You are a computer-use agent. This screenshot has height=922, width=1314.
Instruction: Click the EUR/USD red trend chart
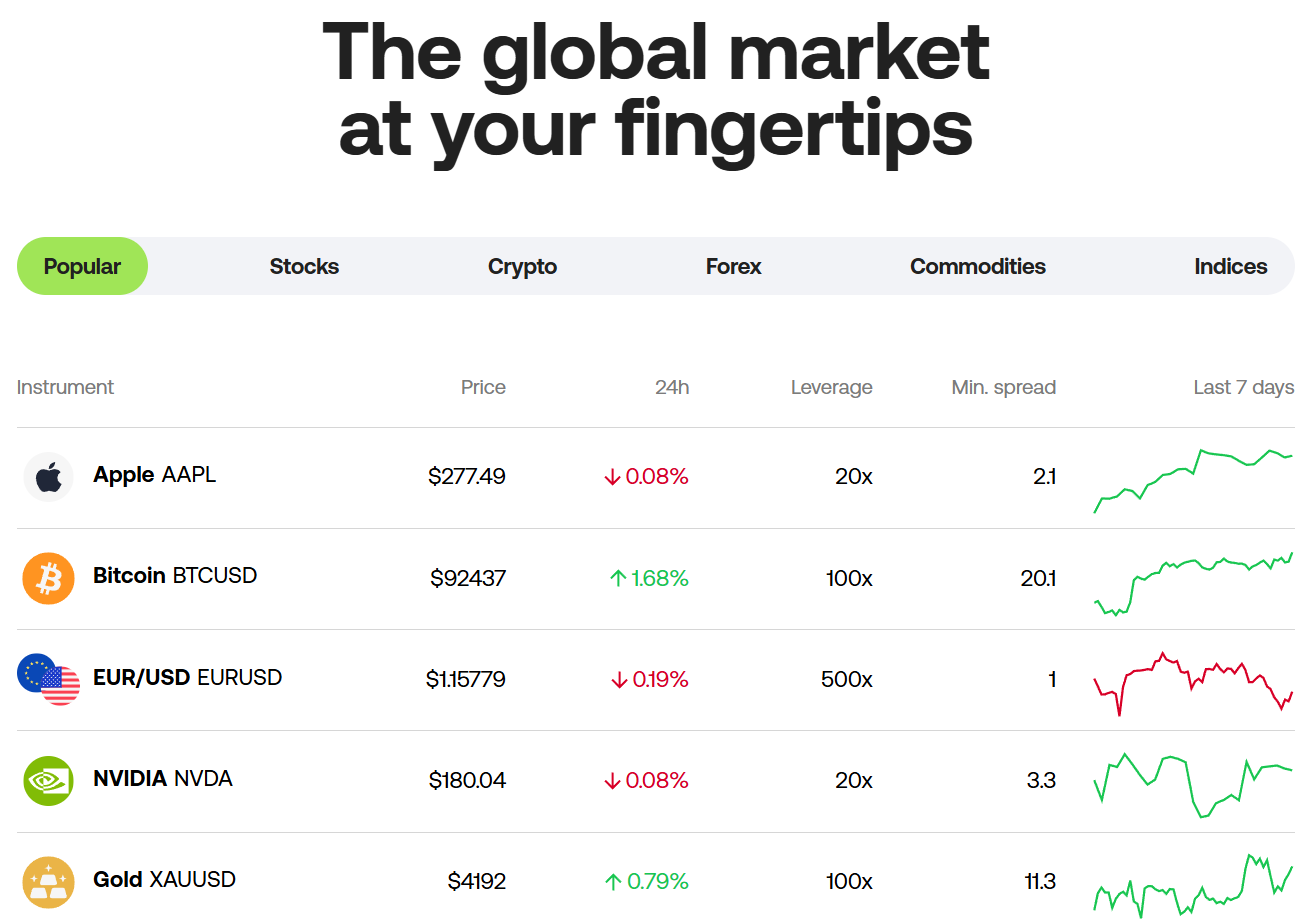click(1190, 679)
